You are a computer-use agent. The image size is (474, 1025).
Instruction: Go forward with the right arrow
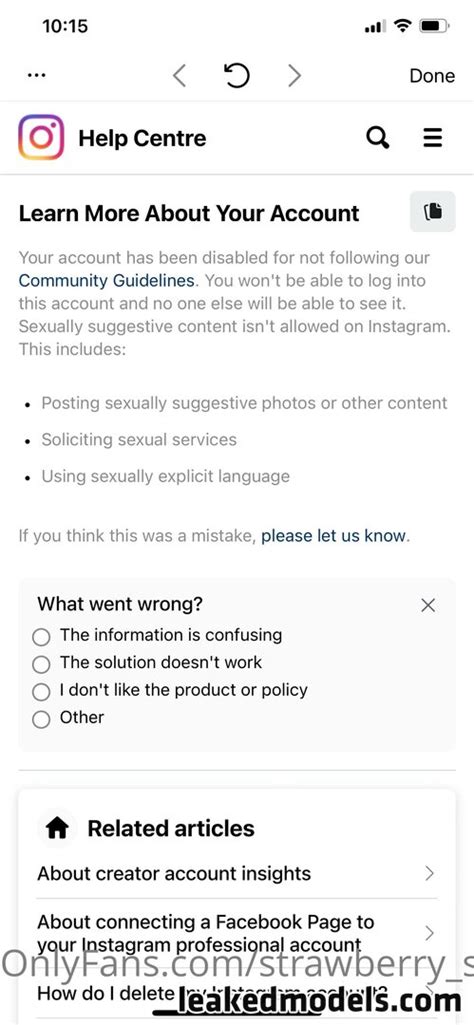point(294,76)
